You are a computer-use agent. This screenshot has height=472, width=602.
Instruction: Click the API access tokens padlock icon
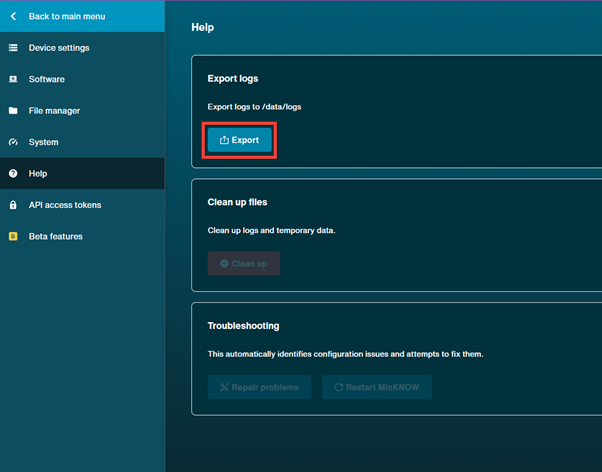click(13, 205)
